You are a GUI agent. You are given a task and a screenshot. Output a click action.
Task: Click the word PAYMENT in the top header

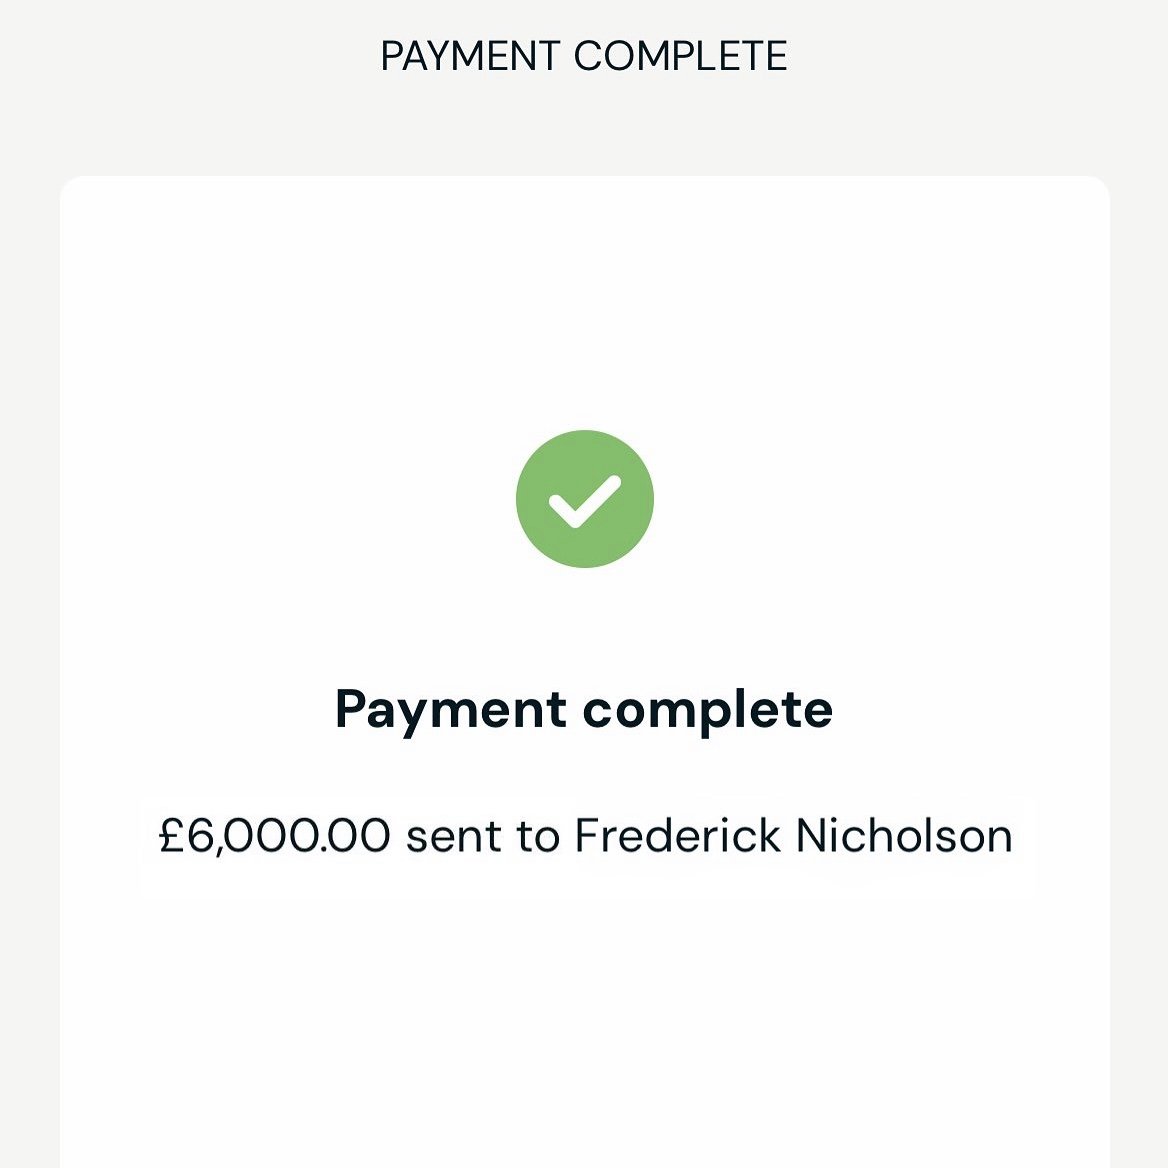coord(470,56)
